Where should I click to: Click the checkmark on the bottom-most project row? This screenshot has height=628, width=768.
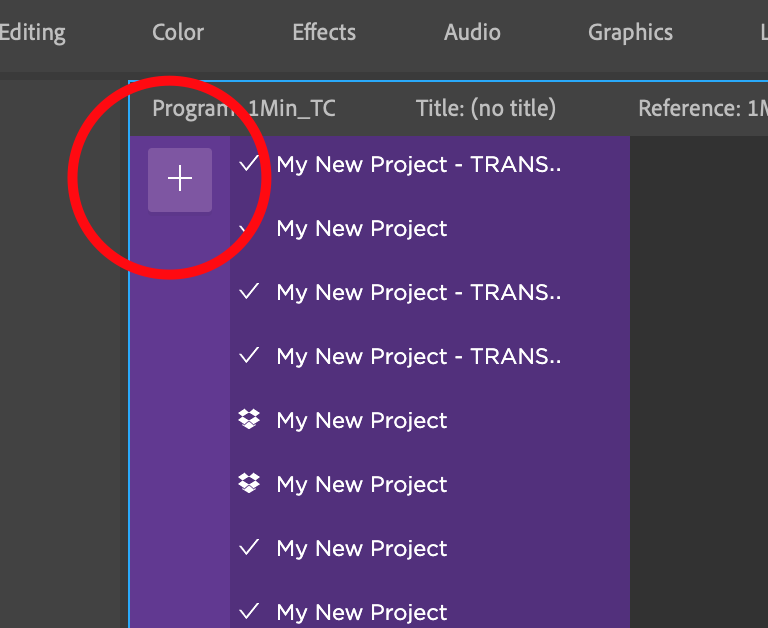(249, 612)
